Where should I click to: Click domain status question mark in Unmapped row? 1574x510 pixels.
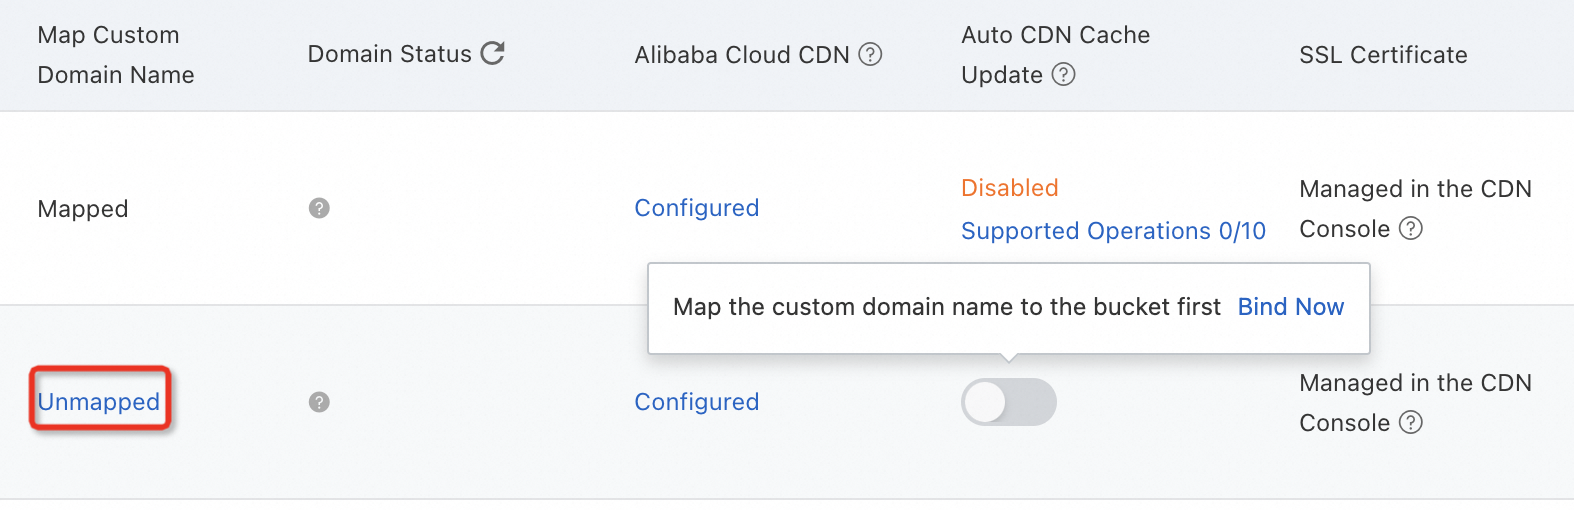(x=319, y=402)
